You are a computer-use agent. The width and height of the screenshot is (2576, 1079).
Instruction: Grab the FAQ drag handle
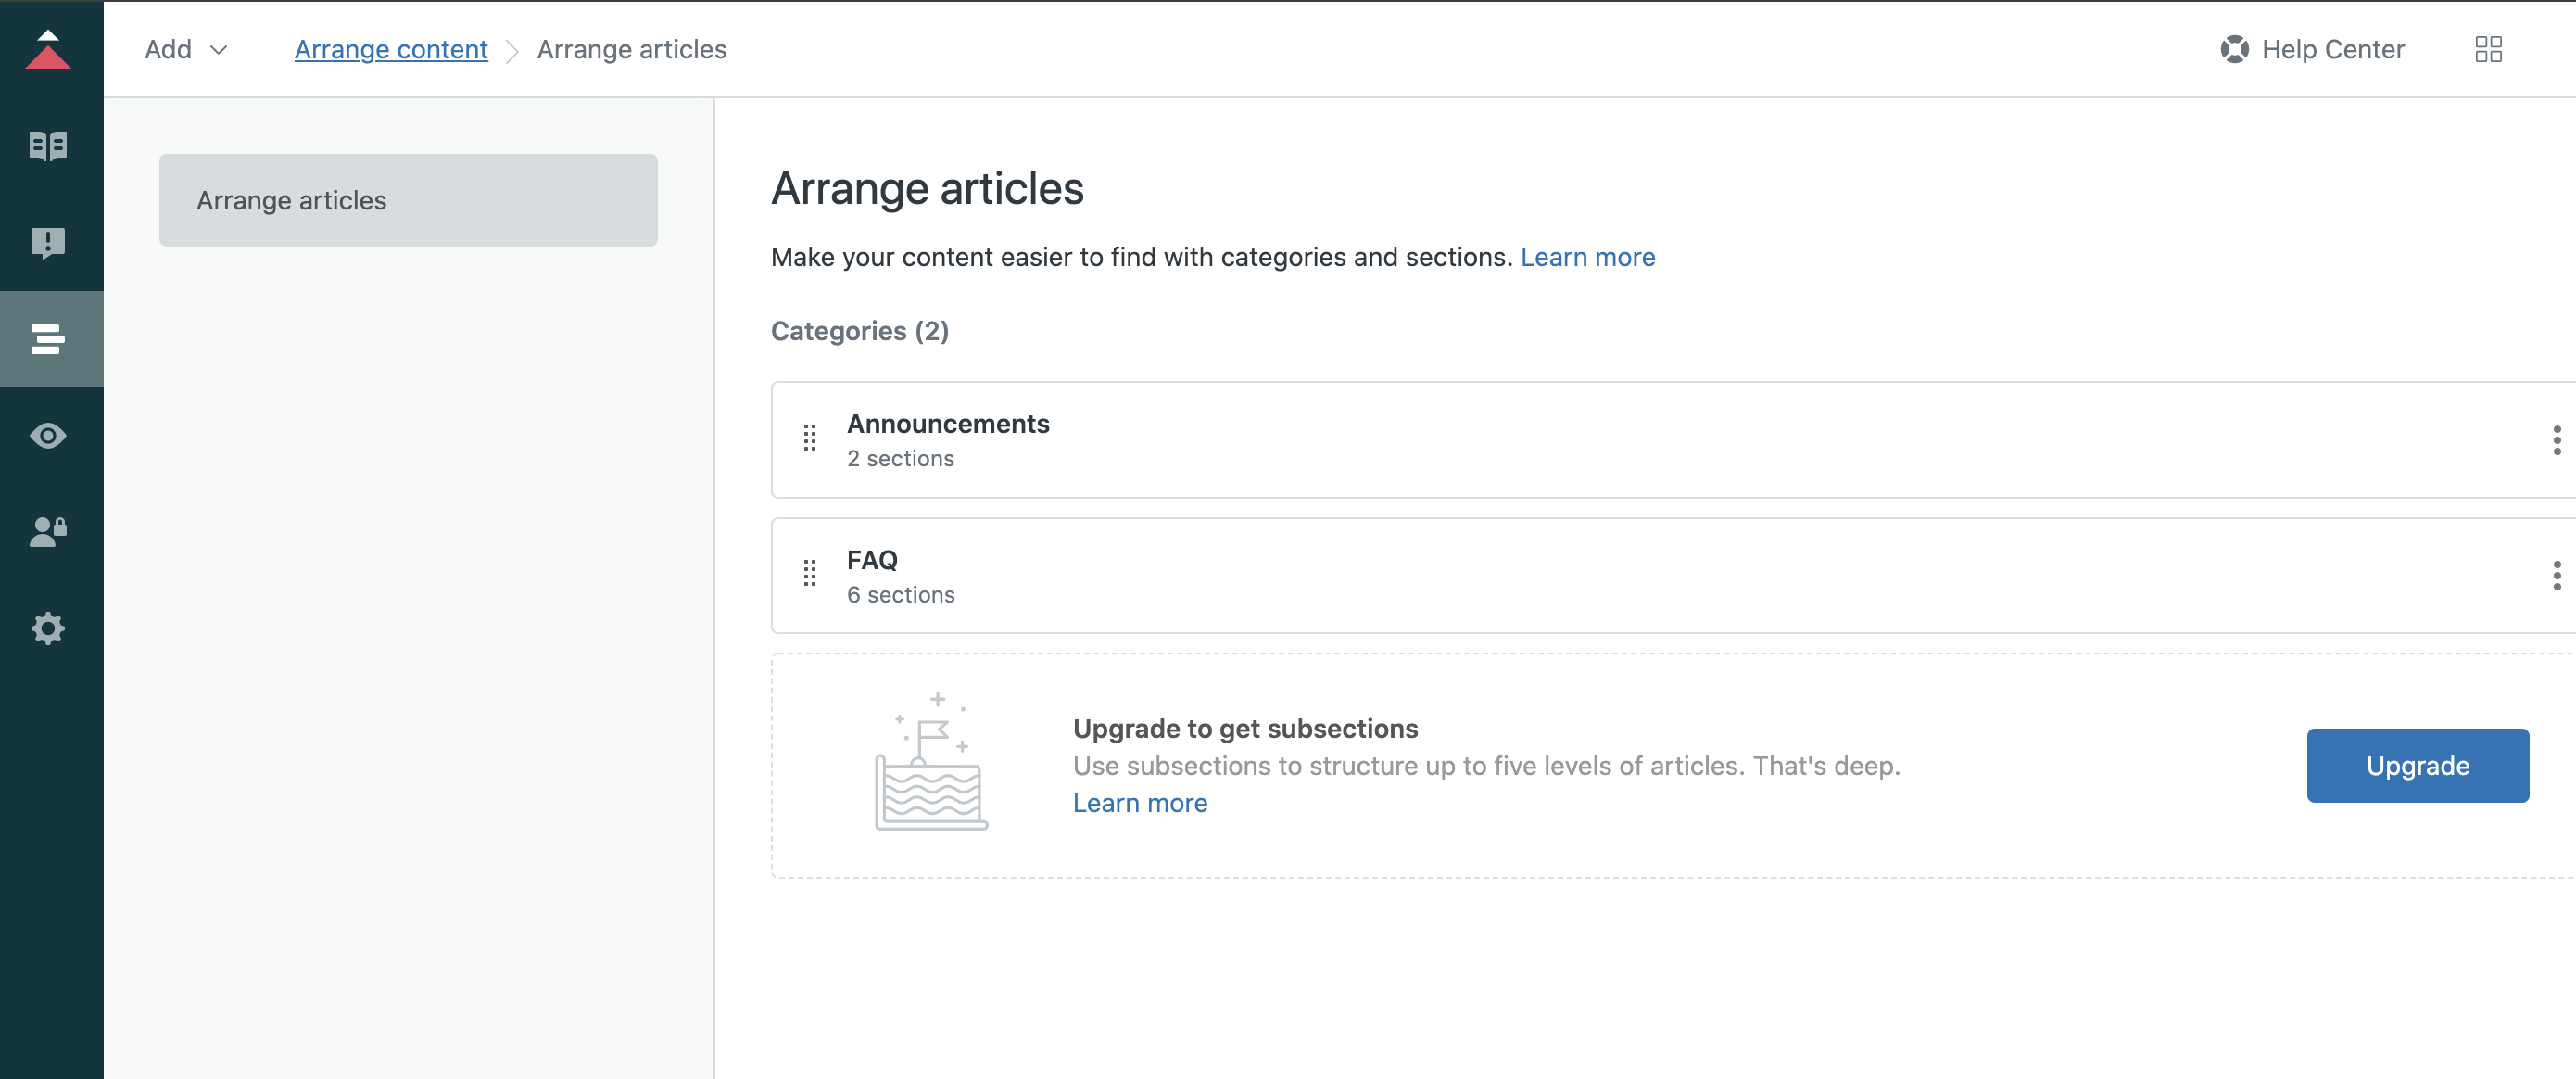click(x=810, y=574)
